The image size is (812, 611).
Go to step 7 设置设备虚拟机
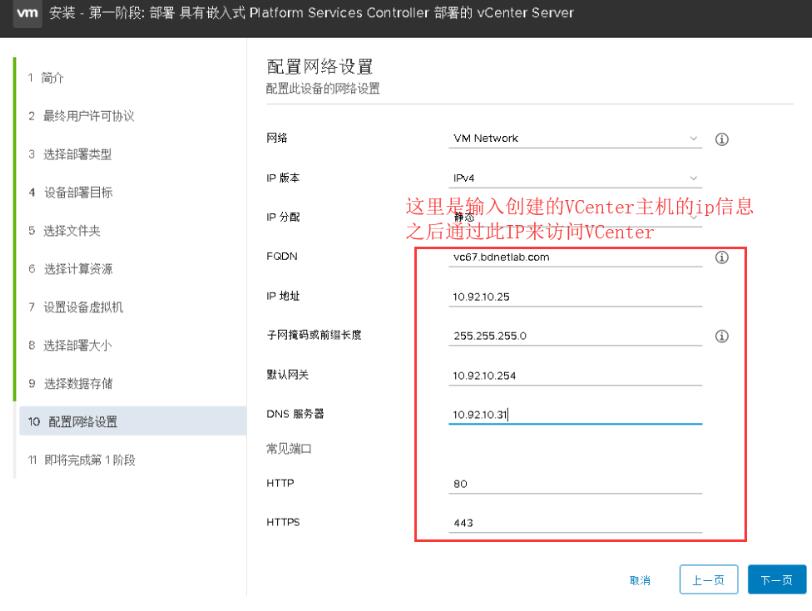pyautogui.click(x=76, y=307)
